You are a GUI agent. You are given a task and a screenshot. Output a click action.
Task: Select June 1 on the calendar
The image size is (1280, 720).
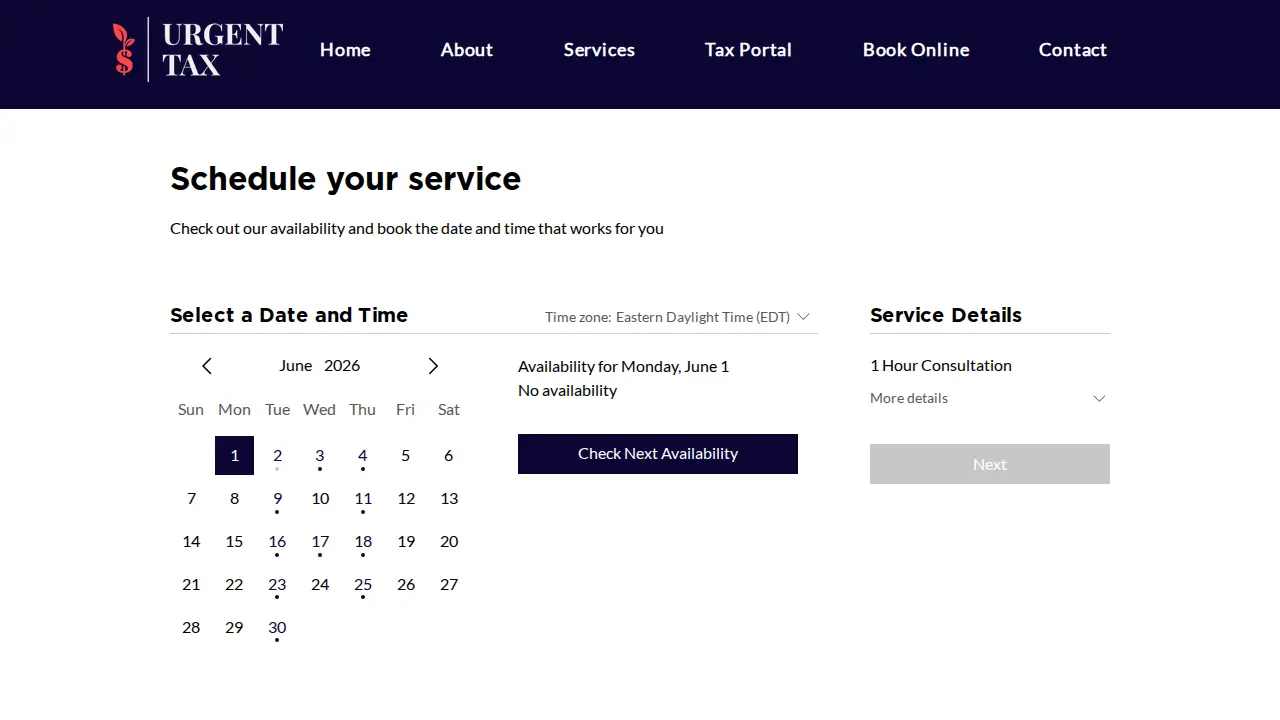[234, 455]
